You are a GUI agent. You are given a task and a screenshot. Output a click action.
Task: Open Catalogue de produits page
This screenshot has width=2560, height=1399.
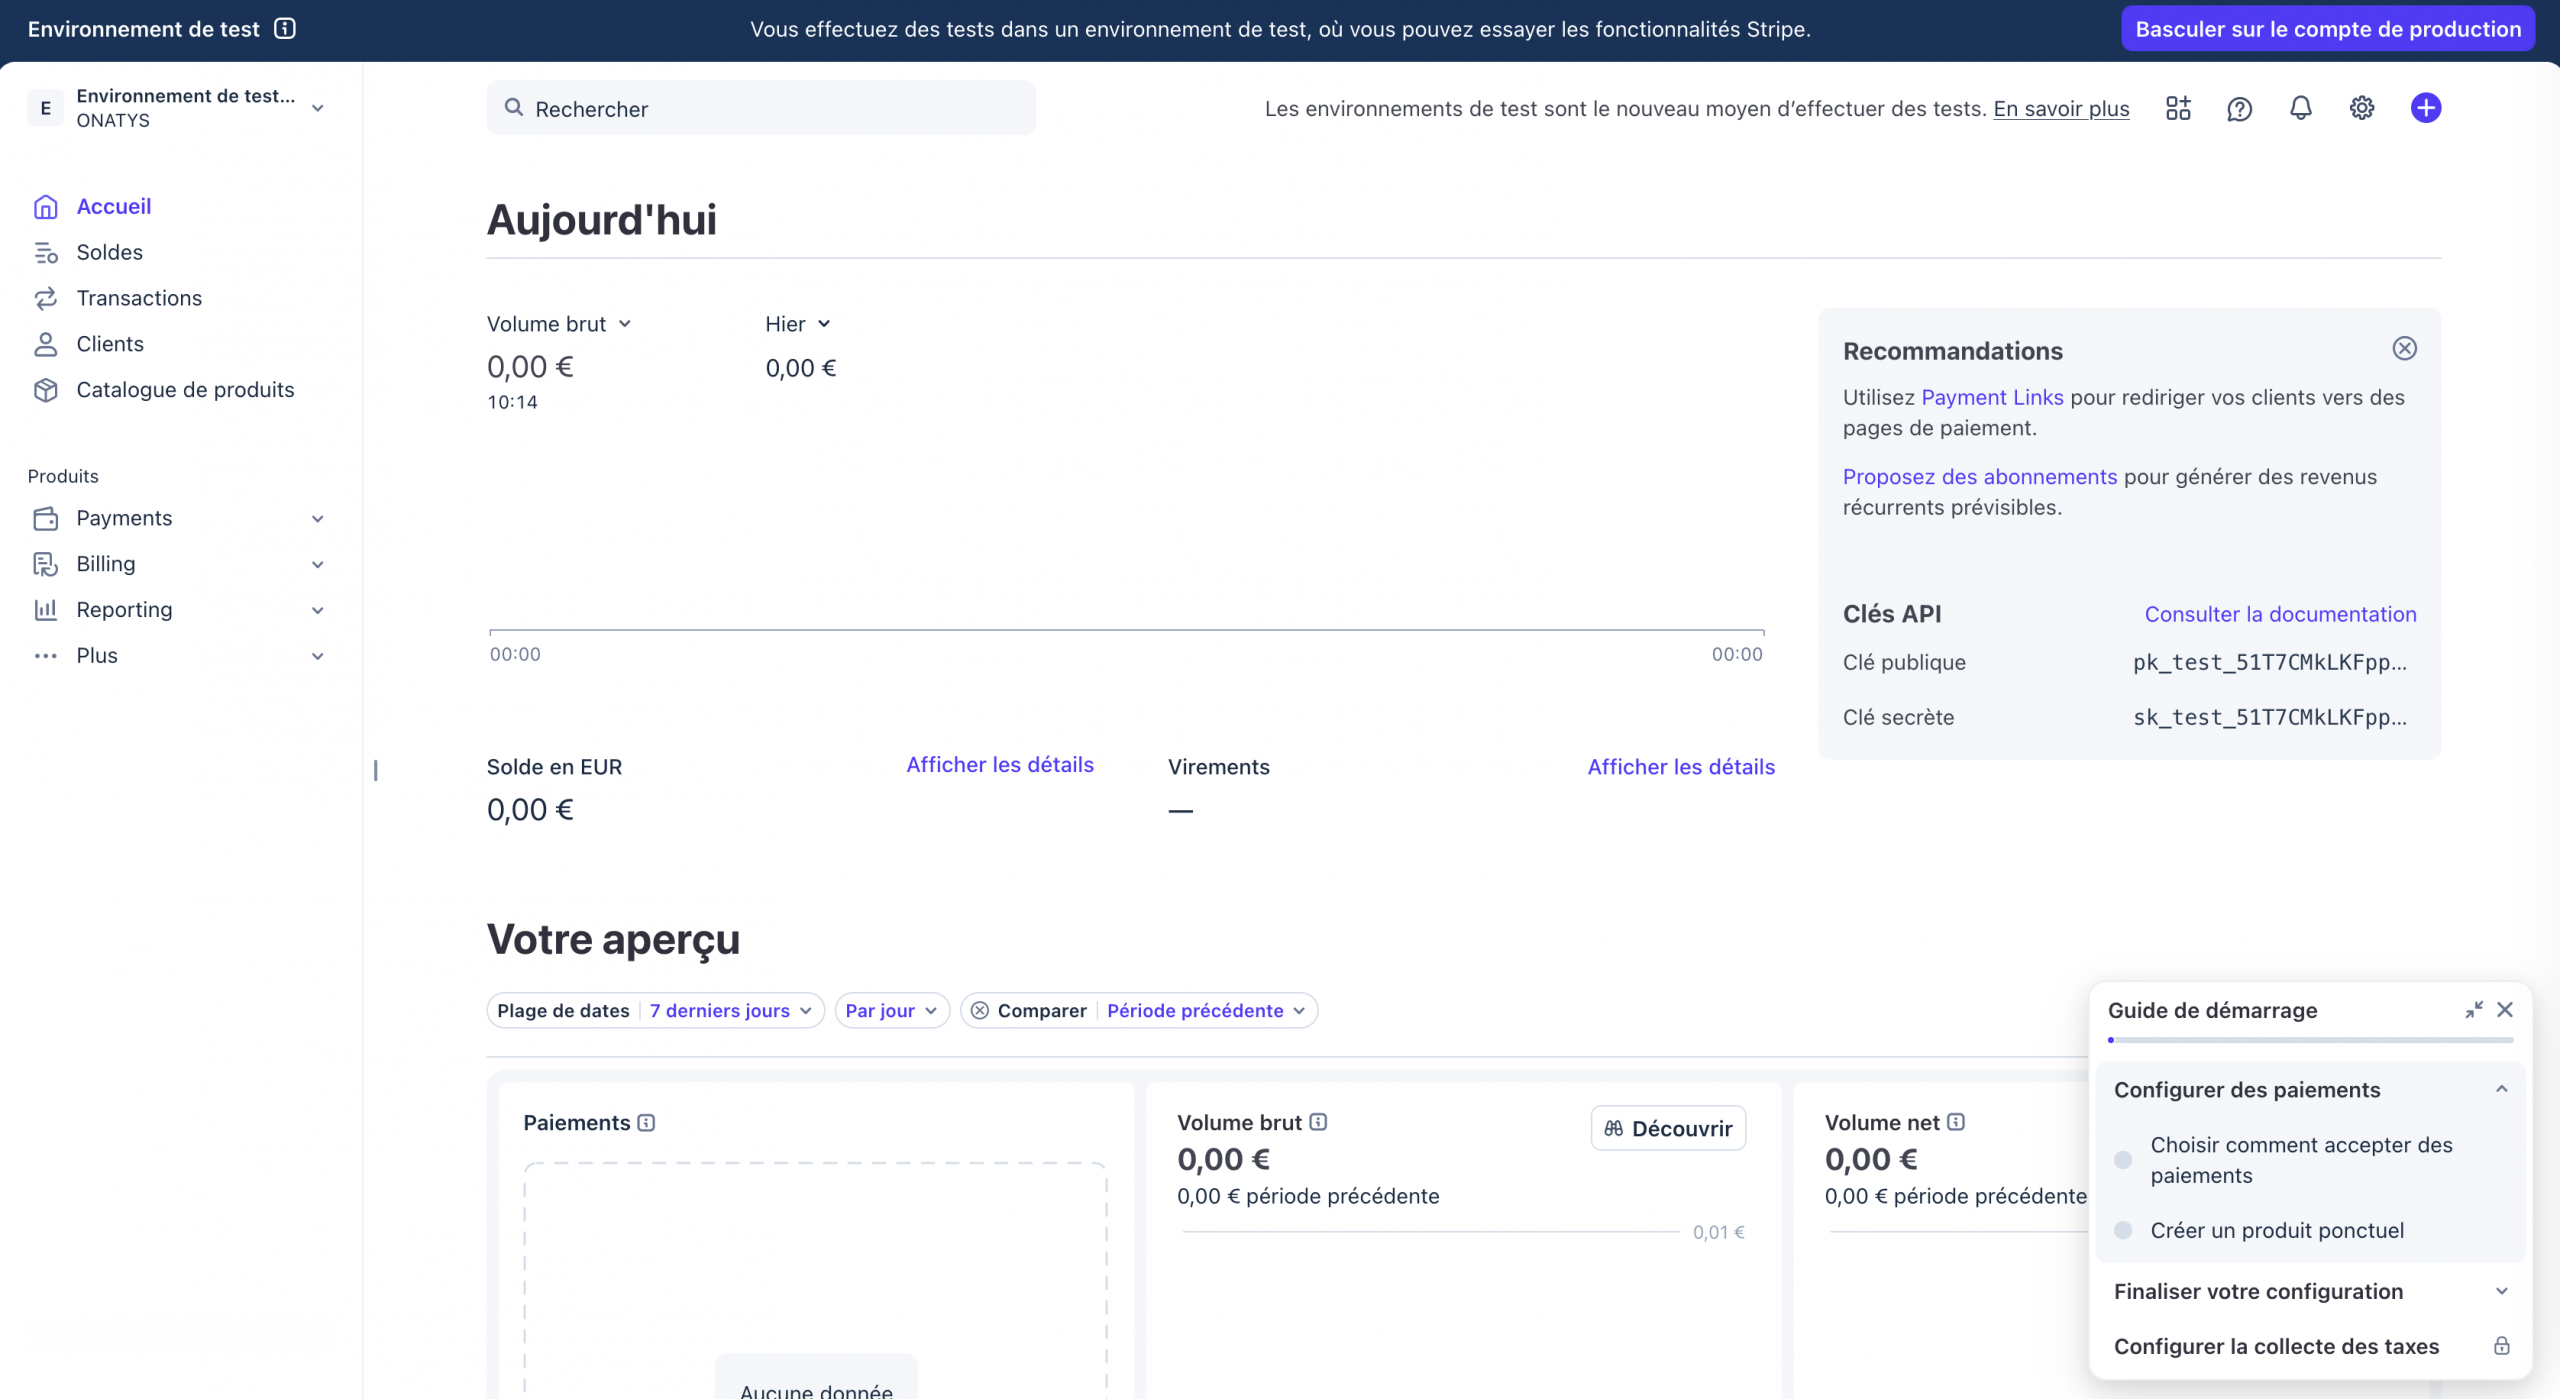pyautogui.click(x=185, y=390)
